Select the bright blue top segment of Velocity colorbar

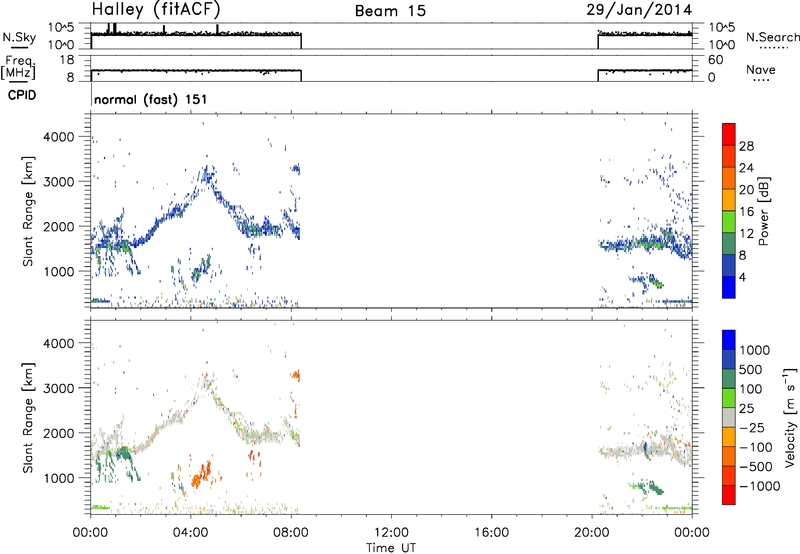pos(729,340)
